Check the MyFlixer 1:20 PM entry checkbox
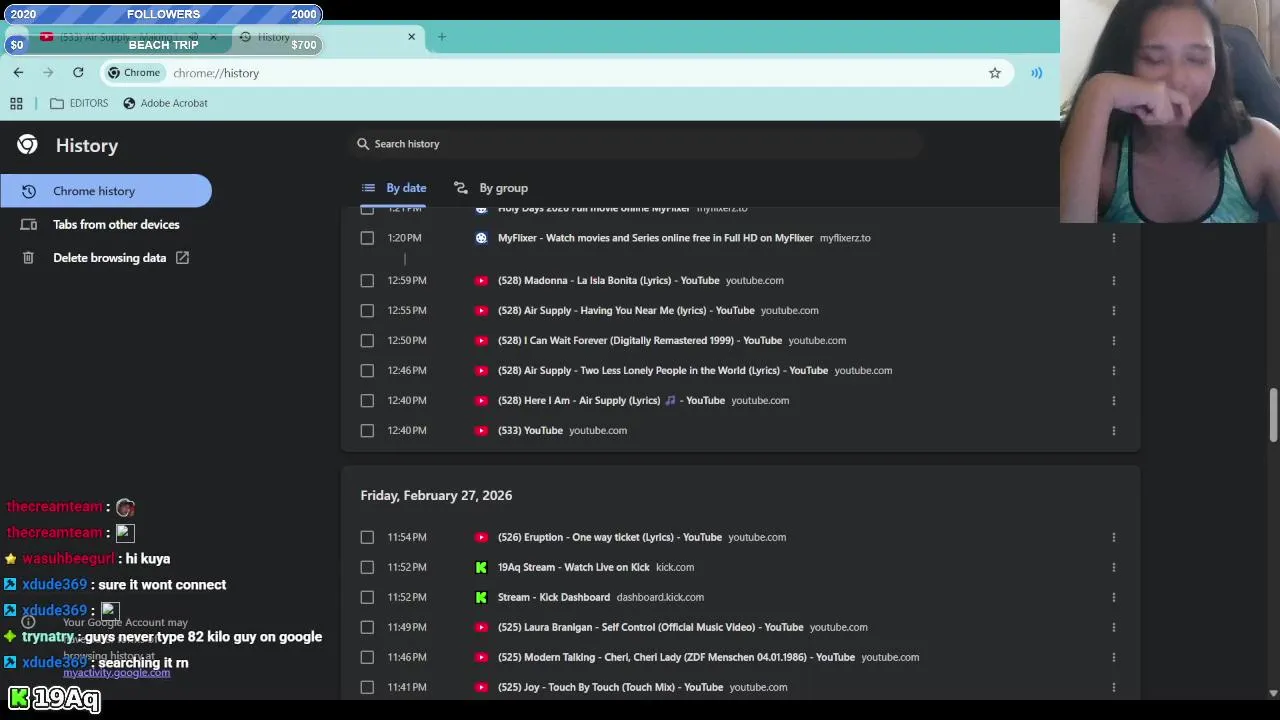Viewport: 1280px width, 720px height. [x=367, y=238]
